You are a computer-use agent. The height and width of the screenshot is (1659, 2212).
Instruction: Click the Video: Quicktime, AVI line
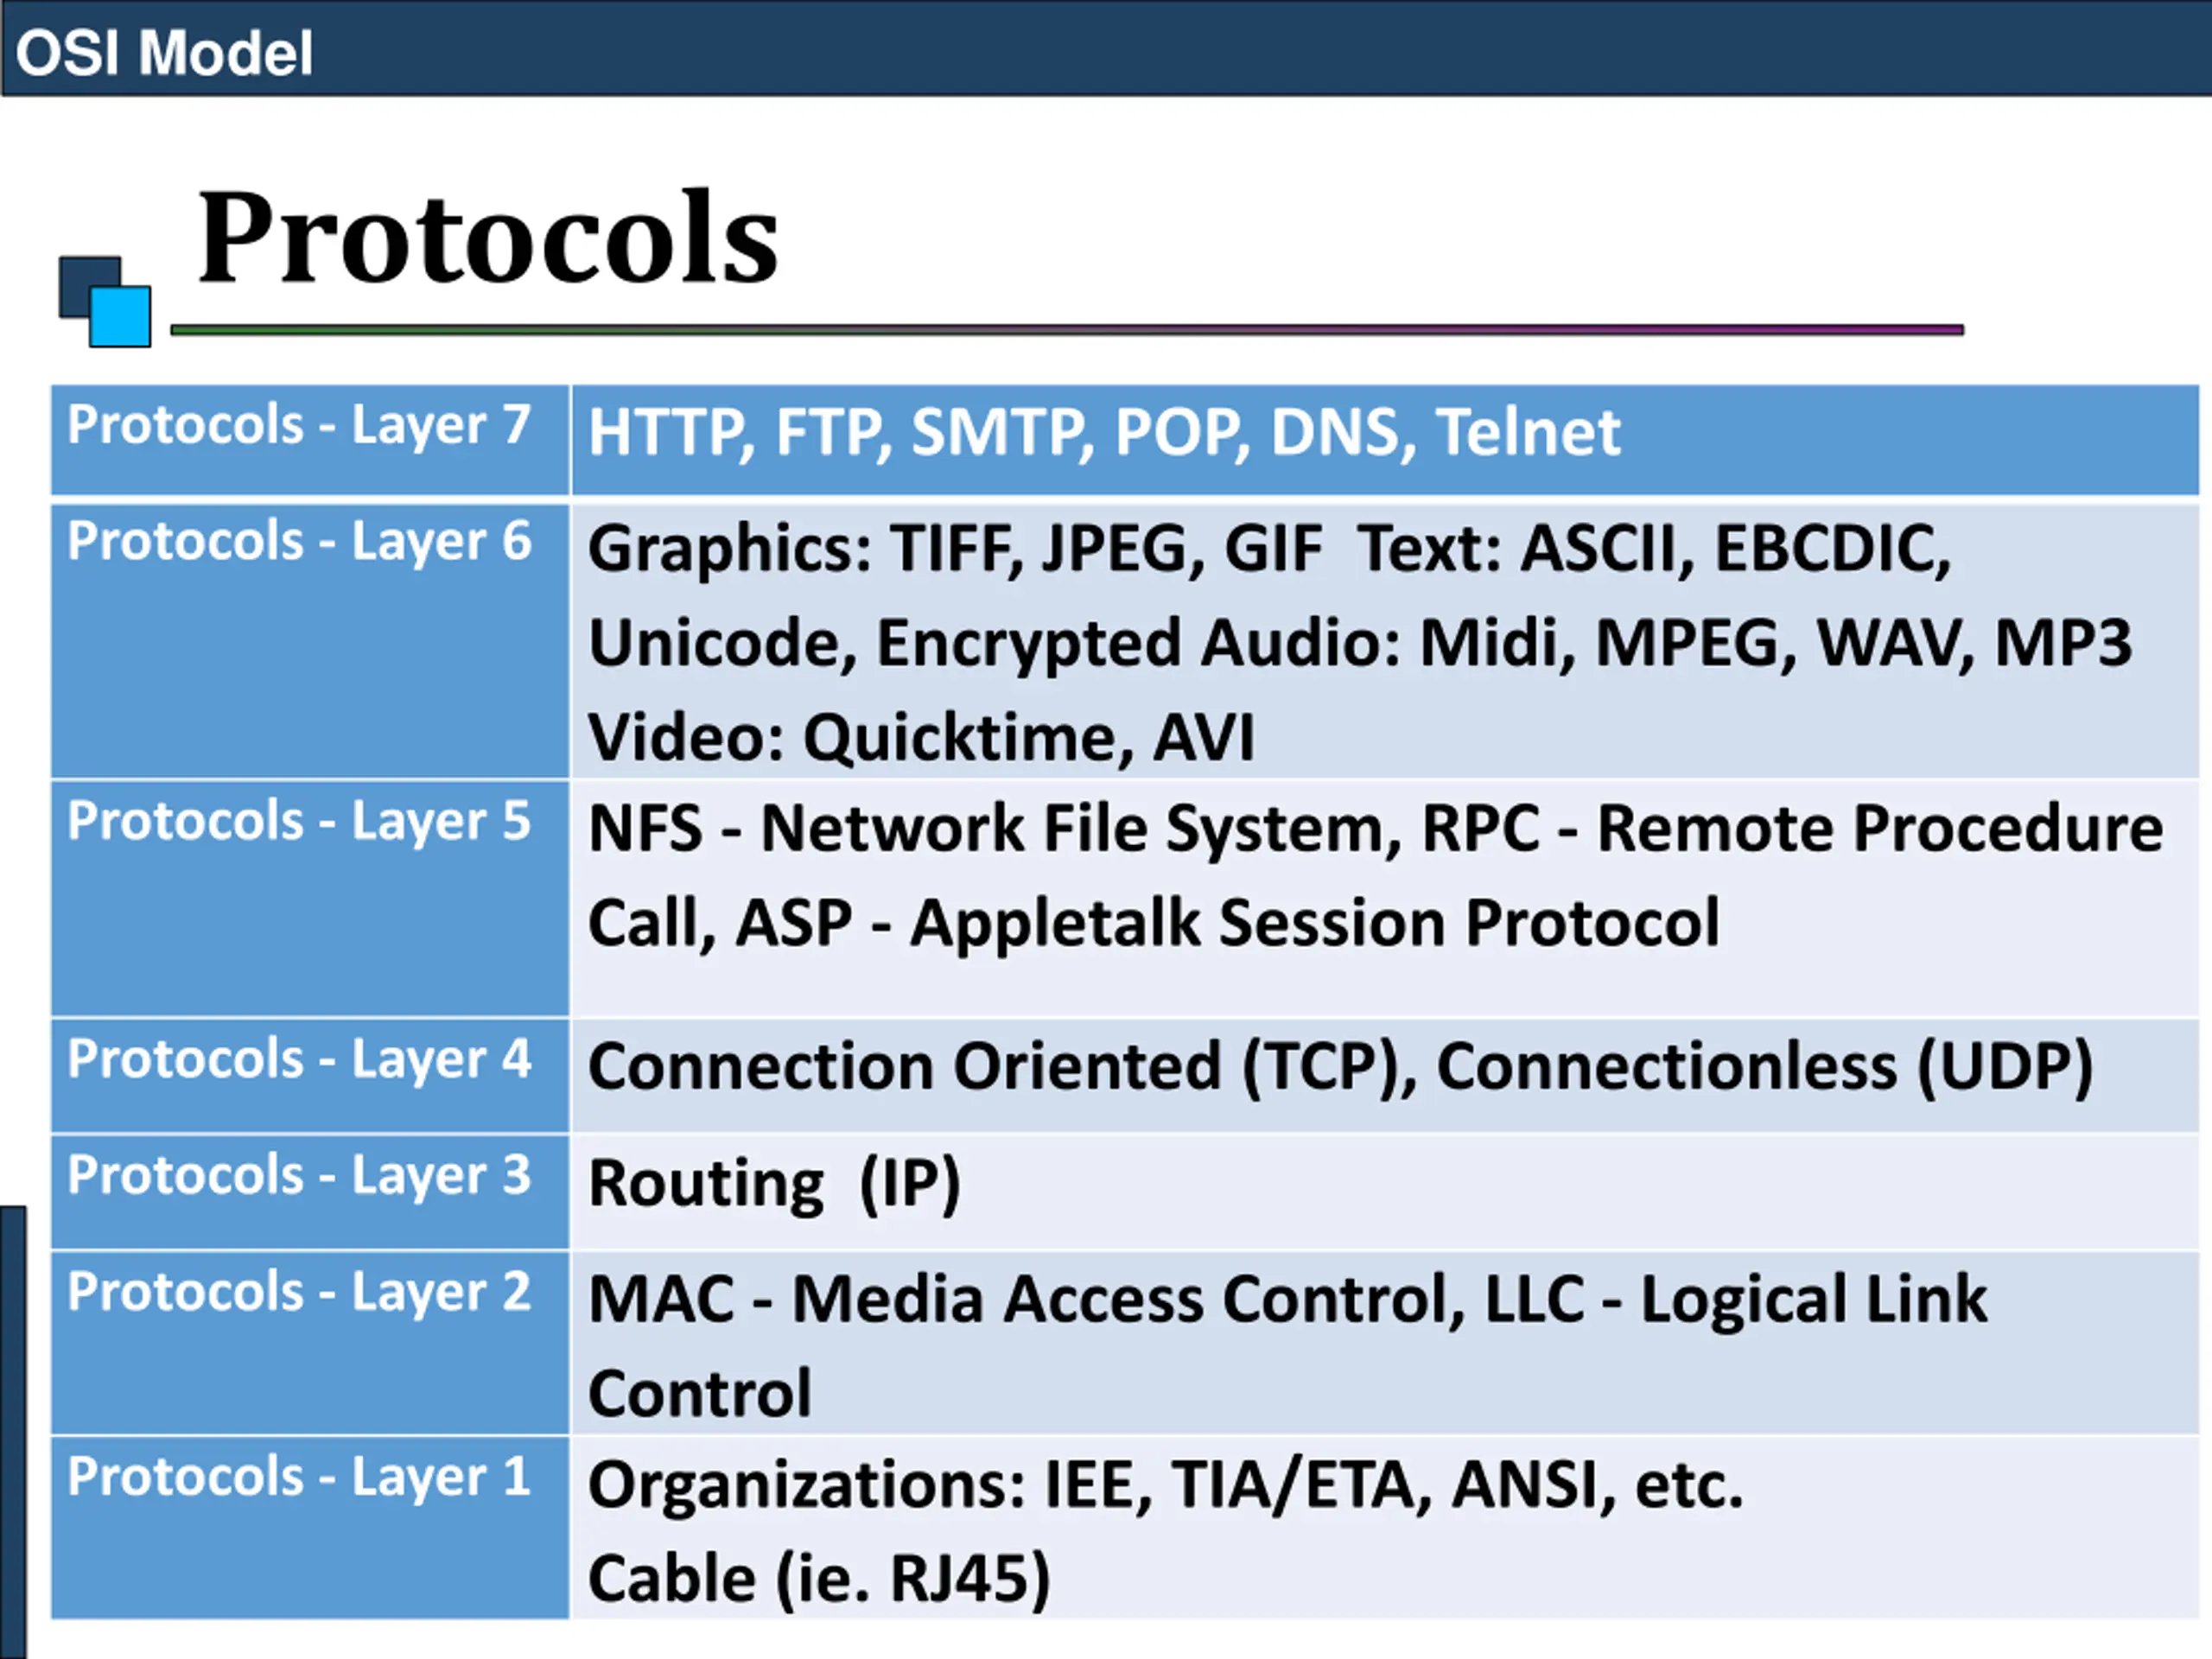(x=921, y=738)
